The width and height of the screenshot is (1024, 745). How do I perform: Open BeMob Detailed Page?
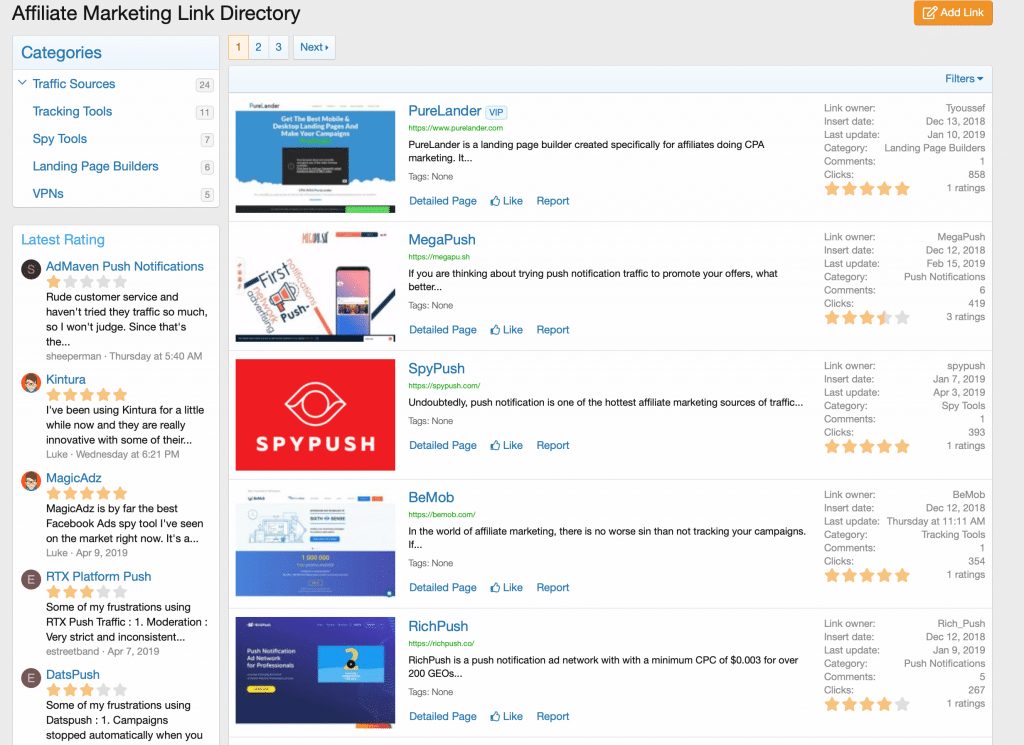(x=443, y=588)
